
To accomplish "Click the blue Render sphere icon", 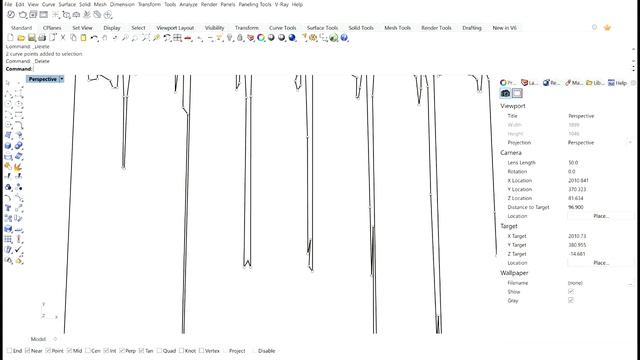I will [x=292, y=38].
